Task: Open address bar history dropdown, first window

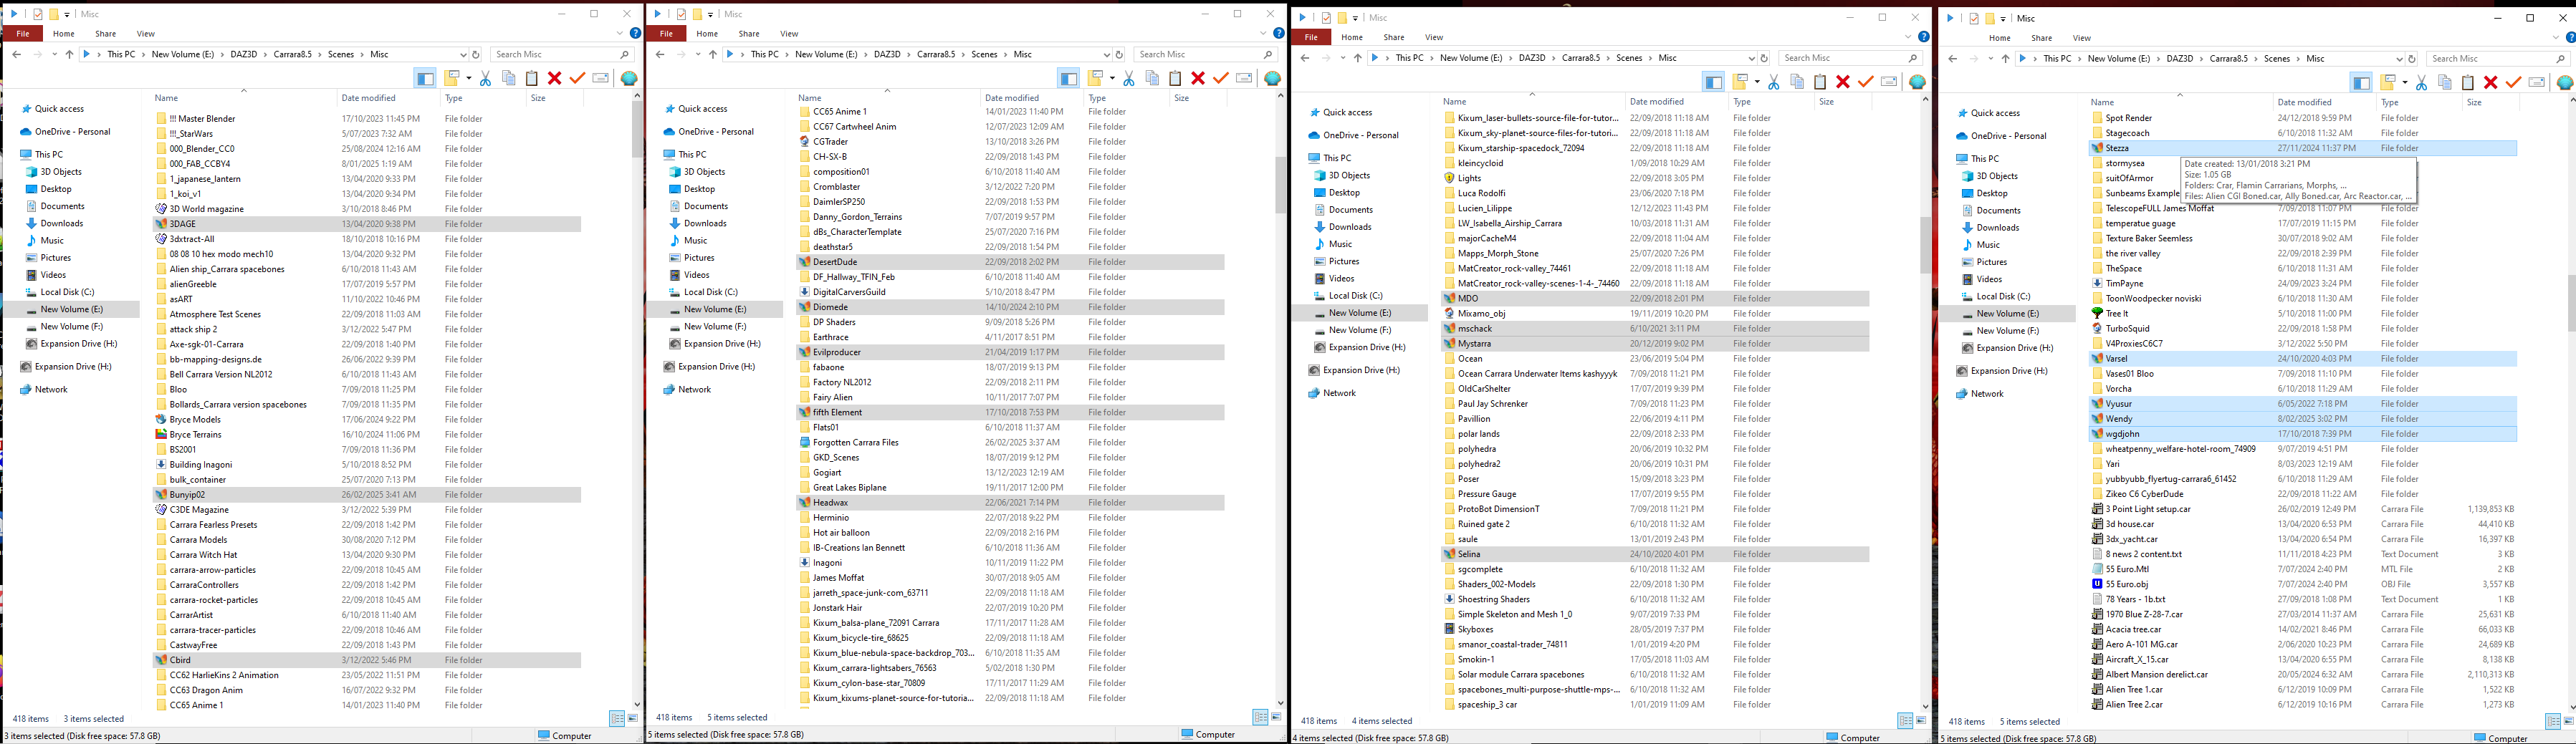Action: point(463,54)
